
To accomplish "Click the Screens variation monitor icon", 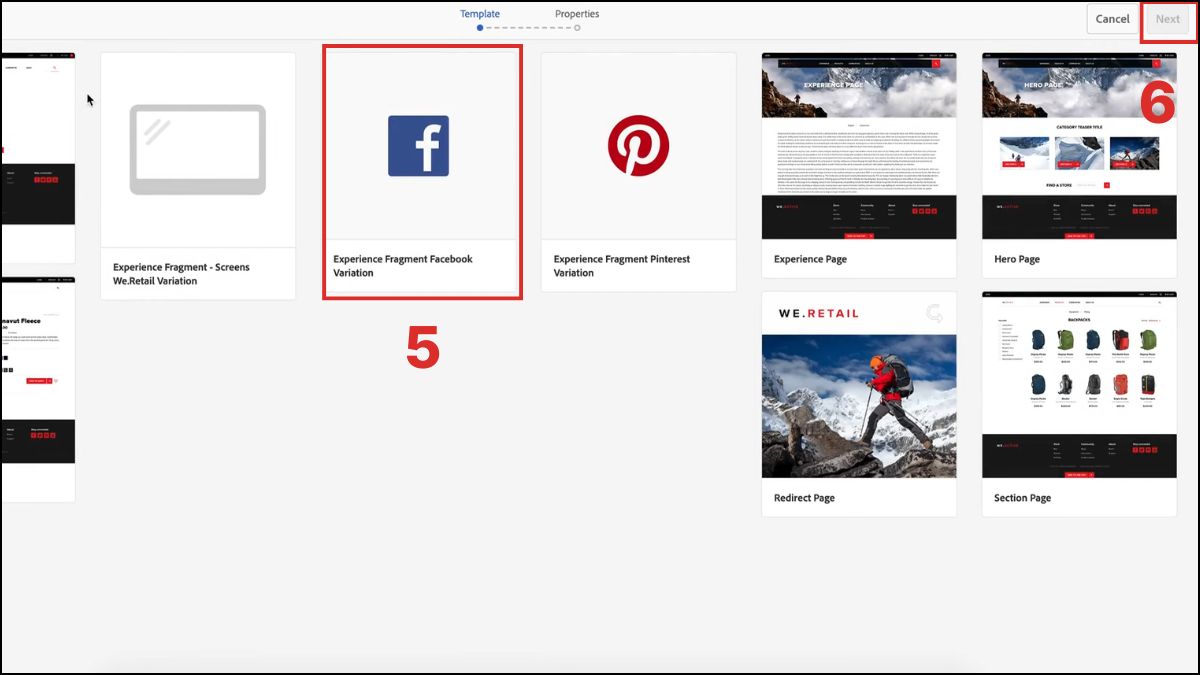I will coord(198,149).
